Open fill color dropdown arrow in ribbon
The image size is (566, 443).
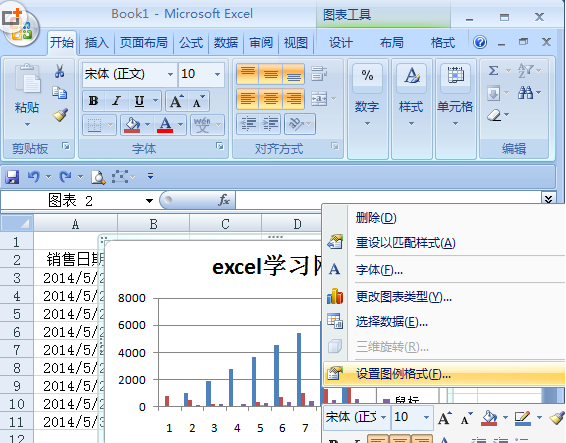click(148, 125)
